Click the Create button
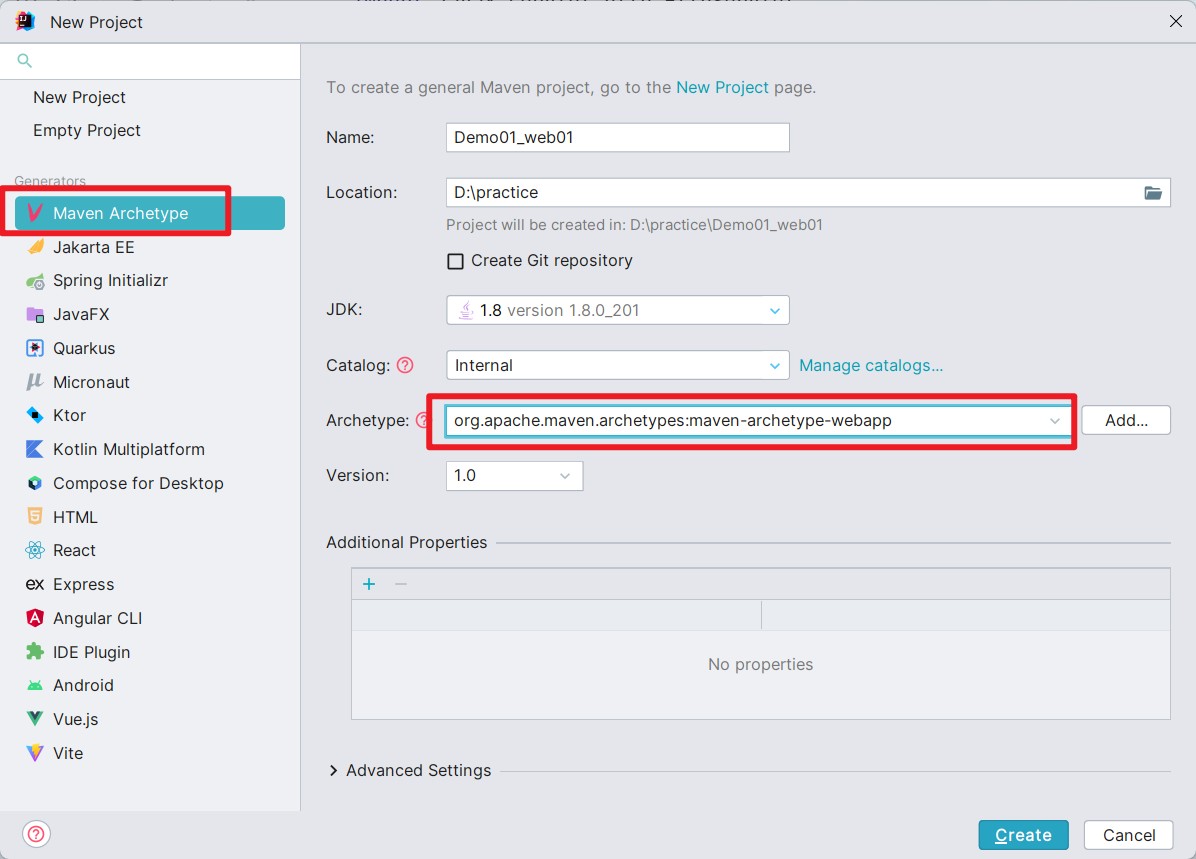The image size is (1196, 859). (1024, 835)
